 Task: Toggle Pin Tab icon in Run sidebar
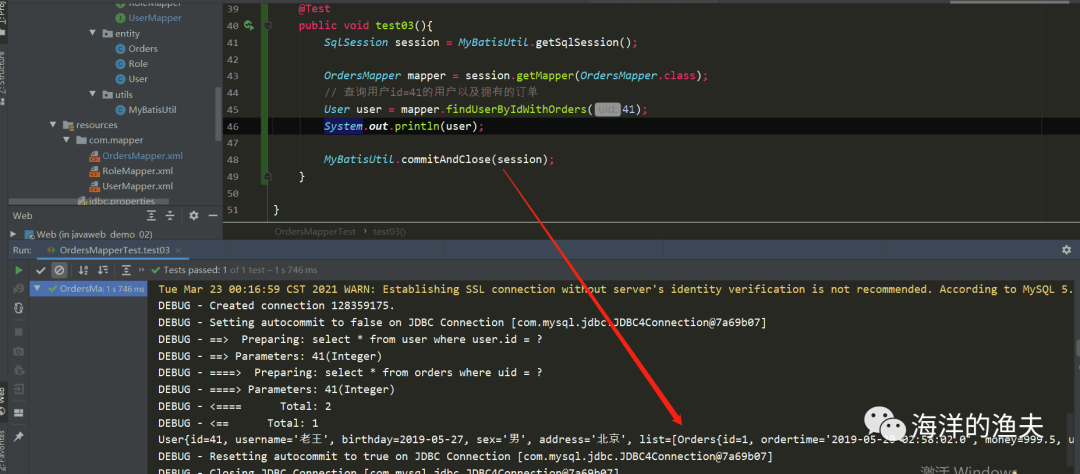(19, 436)
